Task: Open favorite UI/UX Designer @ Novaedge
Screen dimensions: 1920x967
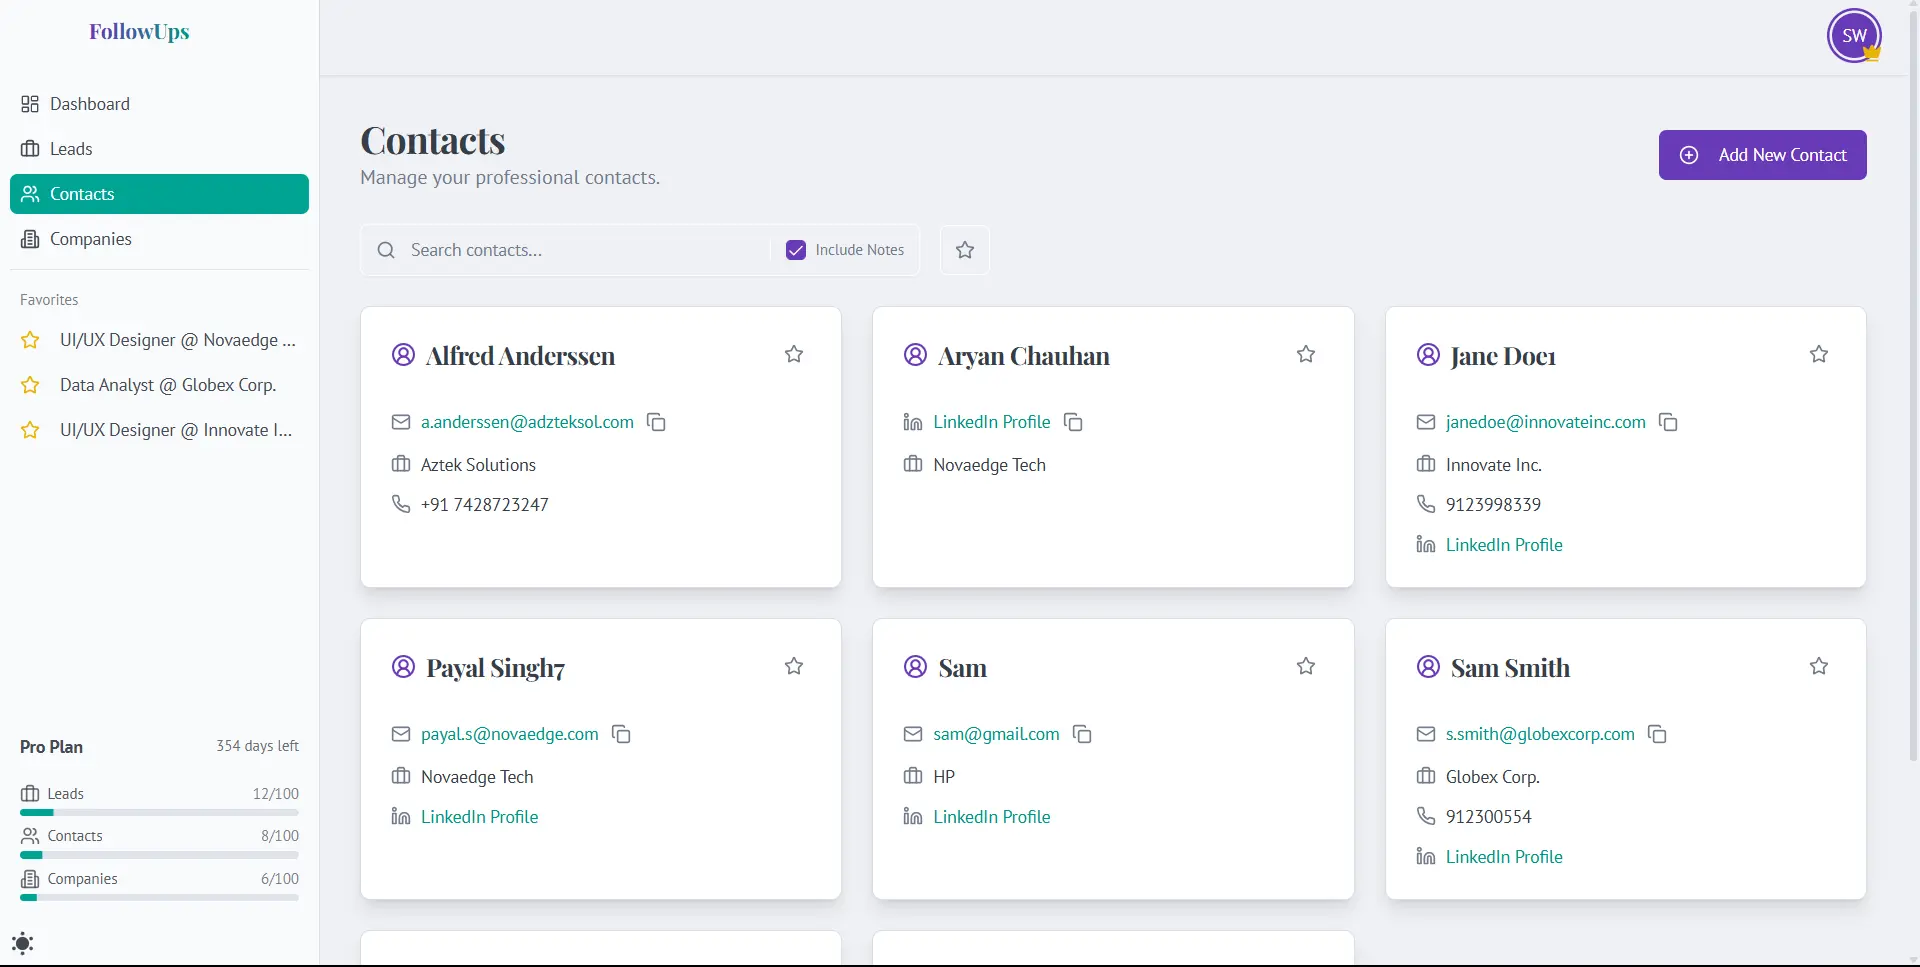Action: 159,340
